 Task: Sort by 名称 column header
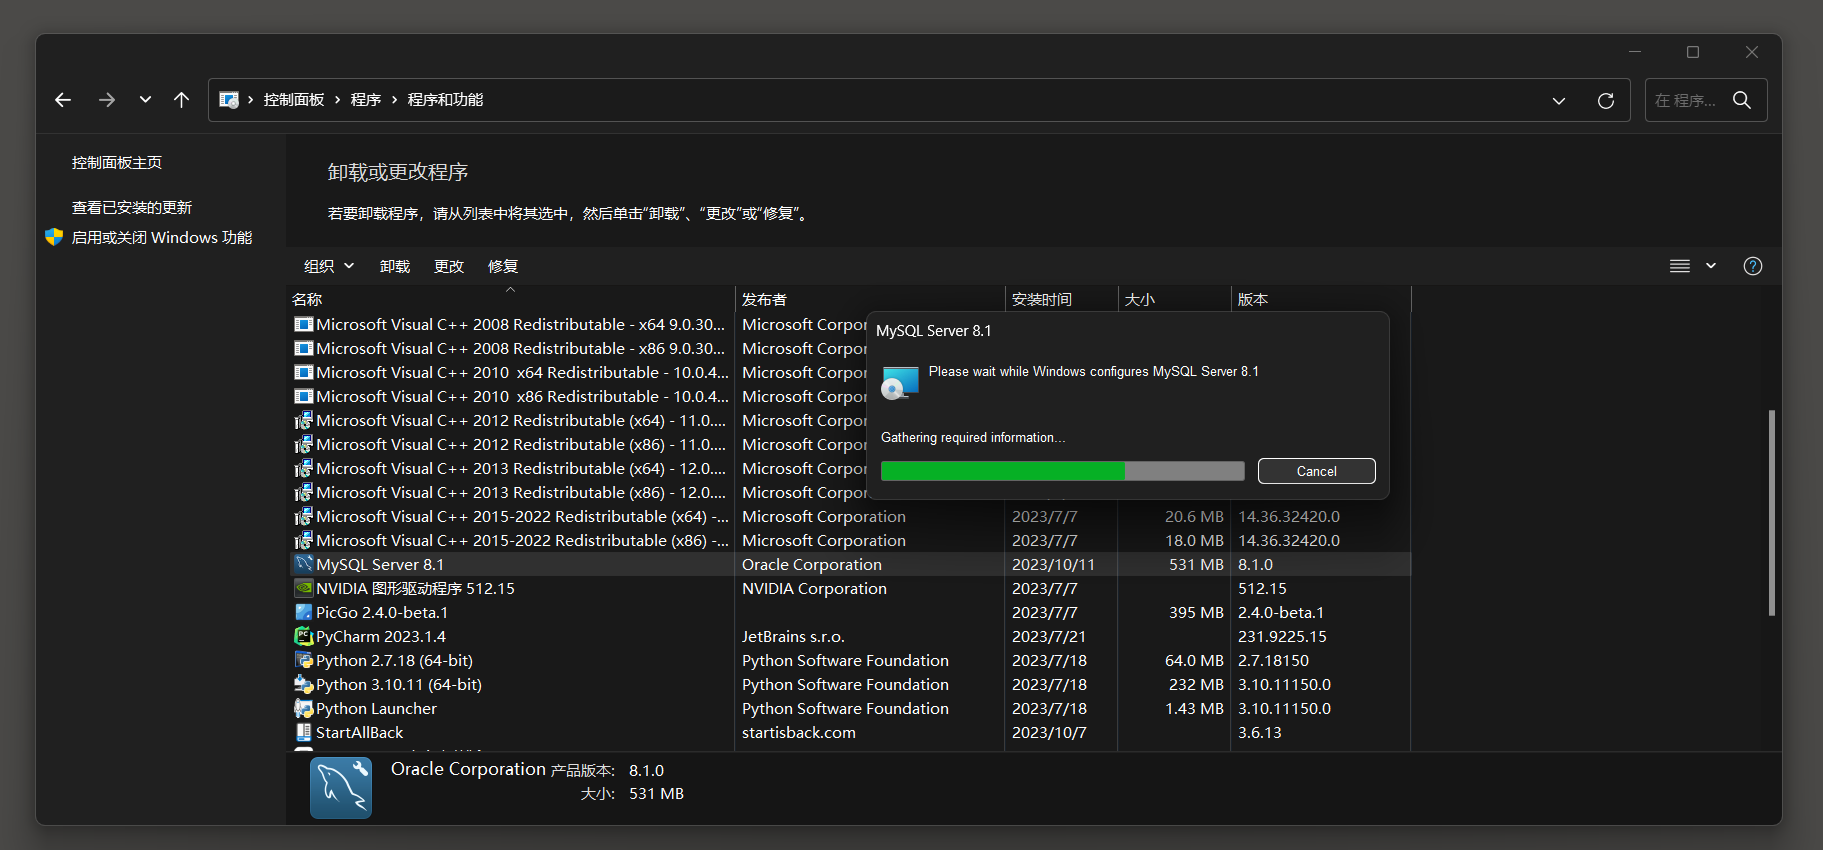coord(510,299)
